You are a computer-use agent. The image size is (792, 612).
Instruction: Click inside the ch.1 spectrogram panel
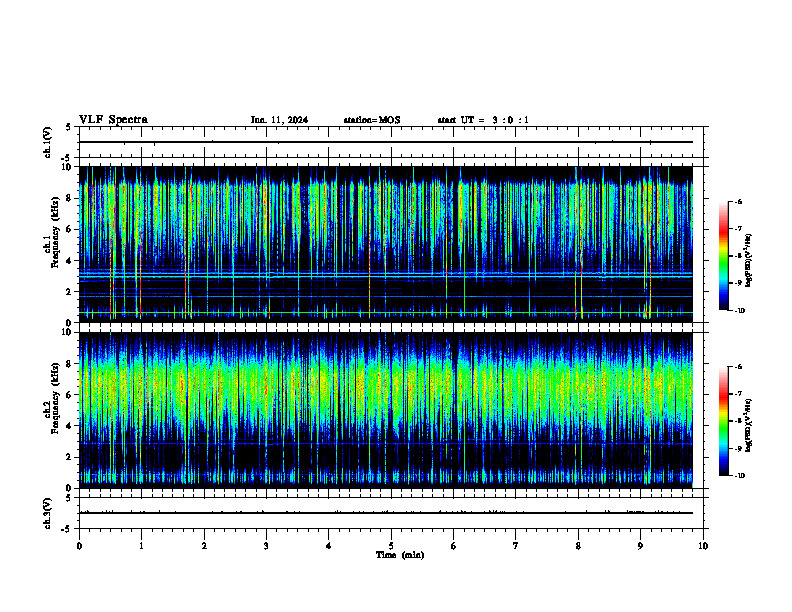point(386,244)
